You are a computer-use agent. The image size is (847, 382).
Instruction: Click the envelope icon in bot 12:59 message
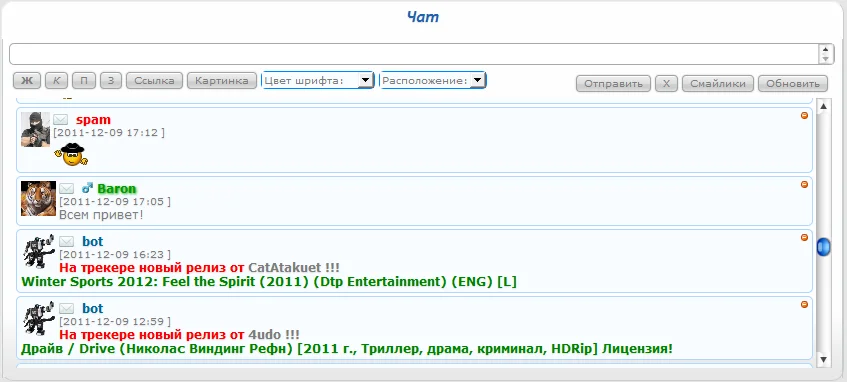point(66,309)
